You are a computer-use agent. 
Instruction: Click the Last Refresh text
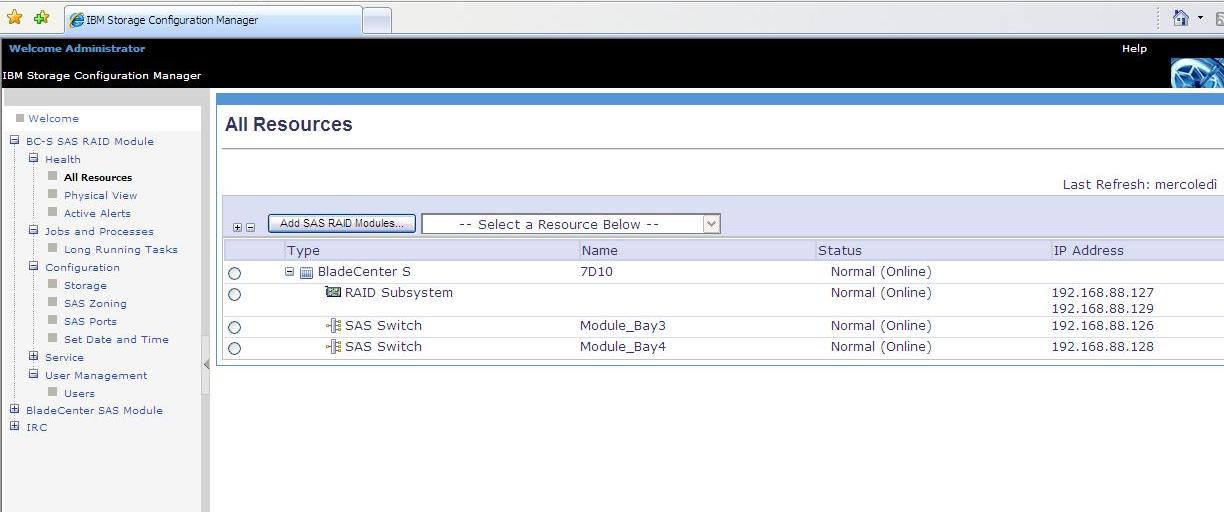click(x=1140, y=185)
